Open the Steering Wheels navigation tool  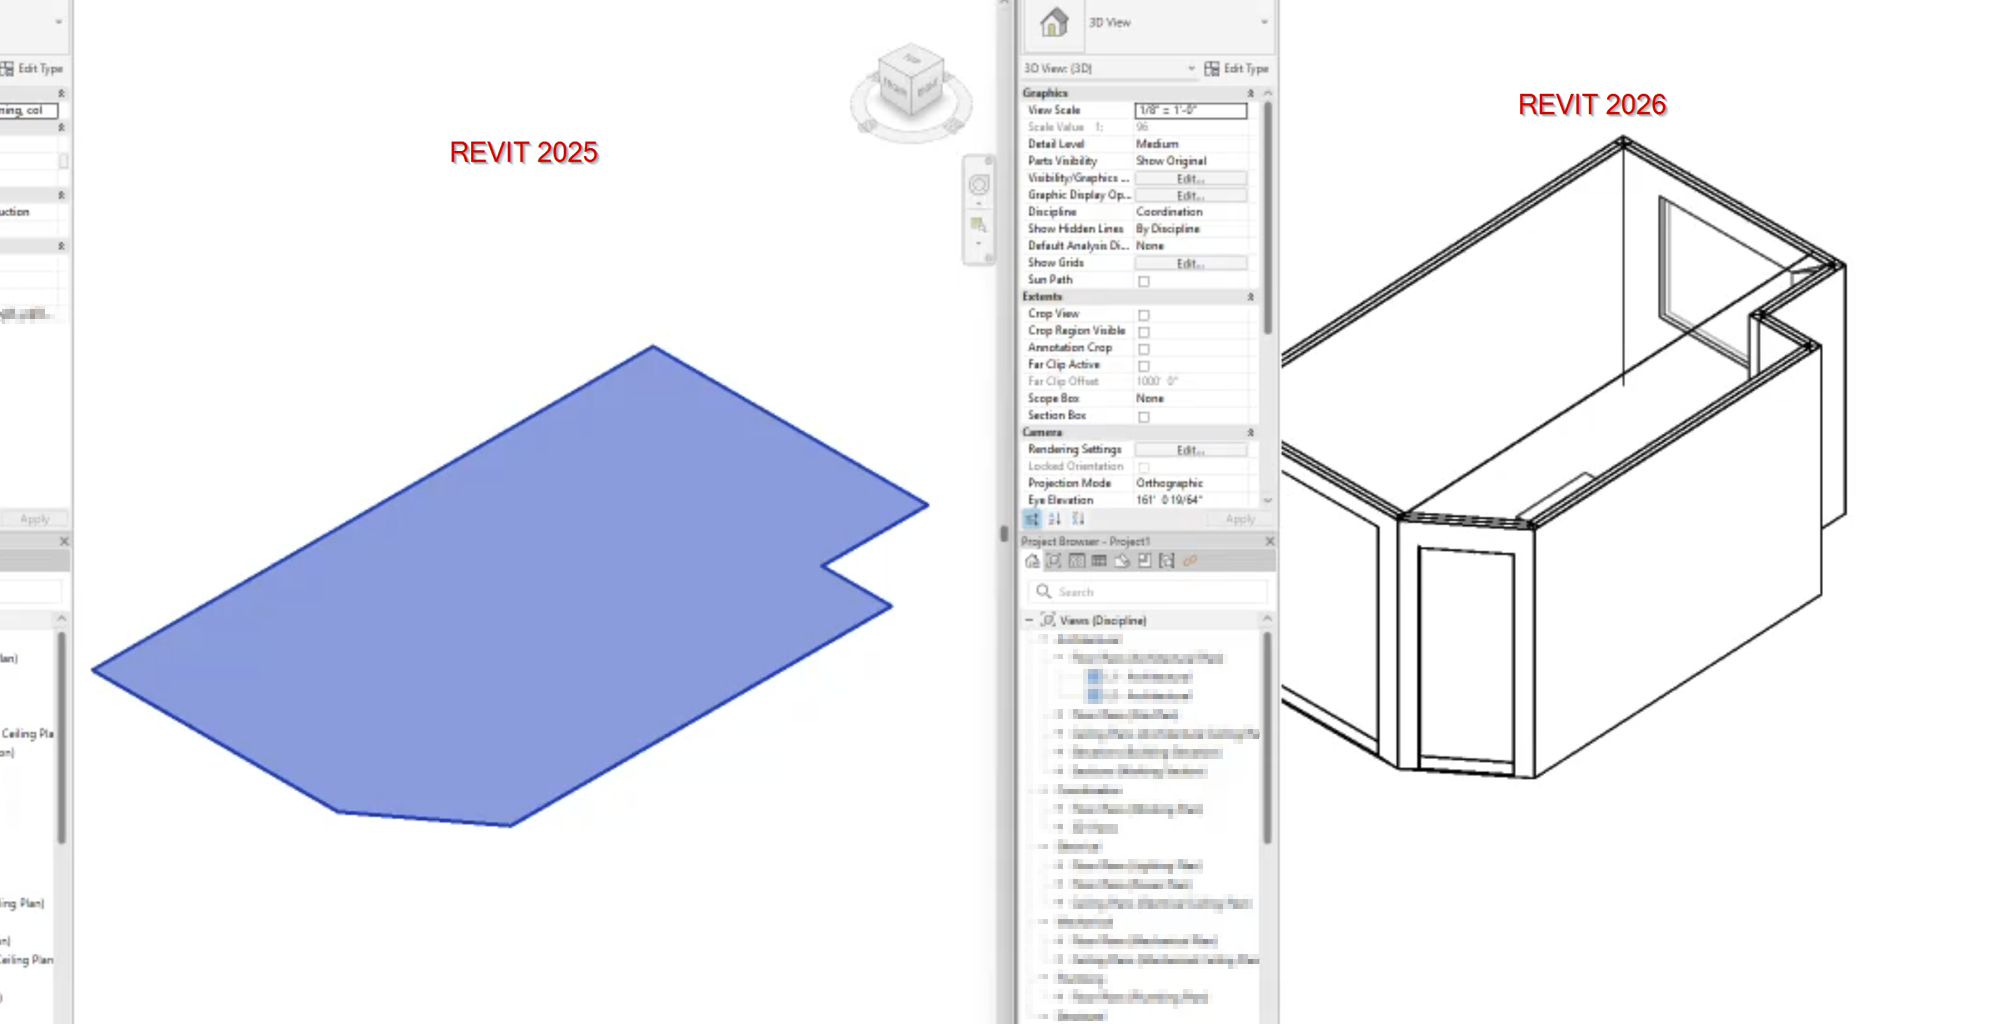[978, 185]
